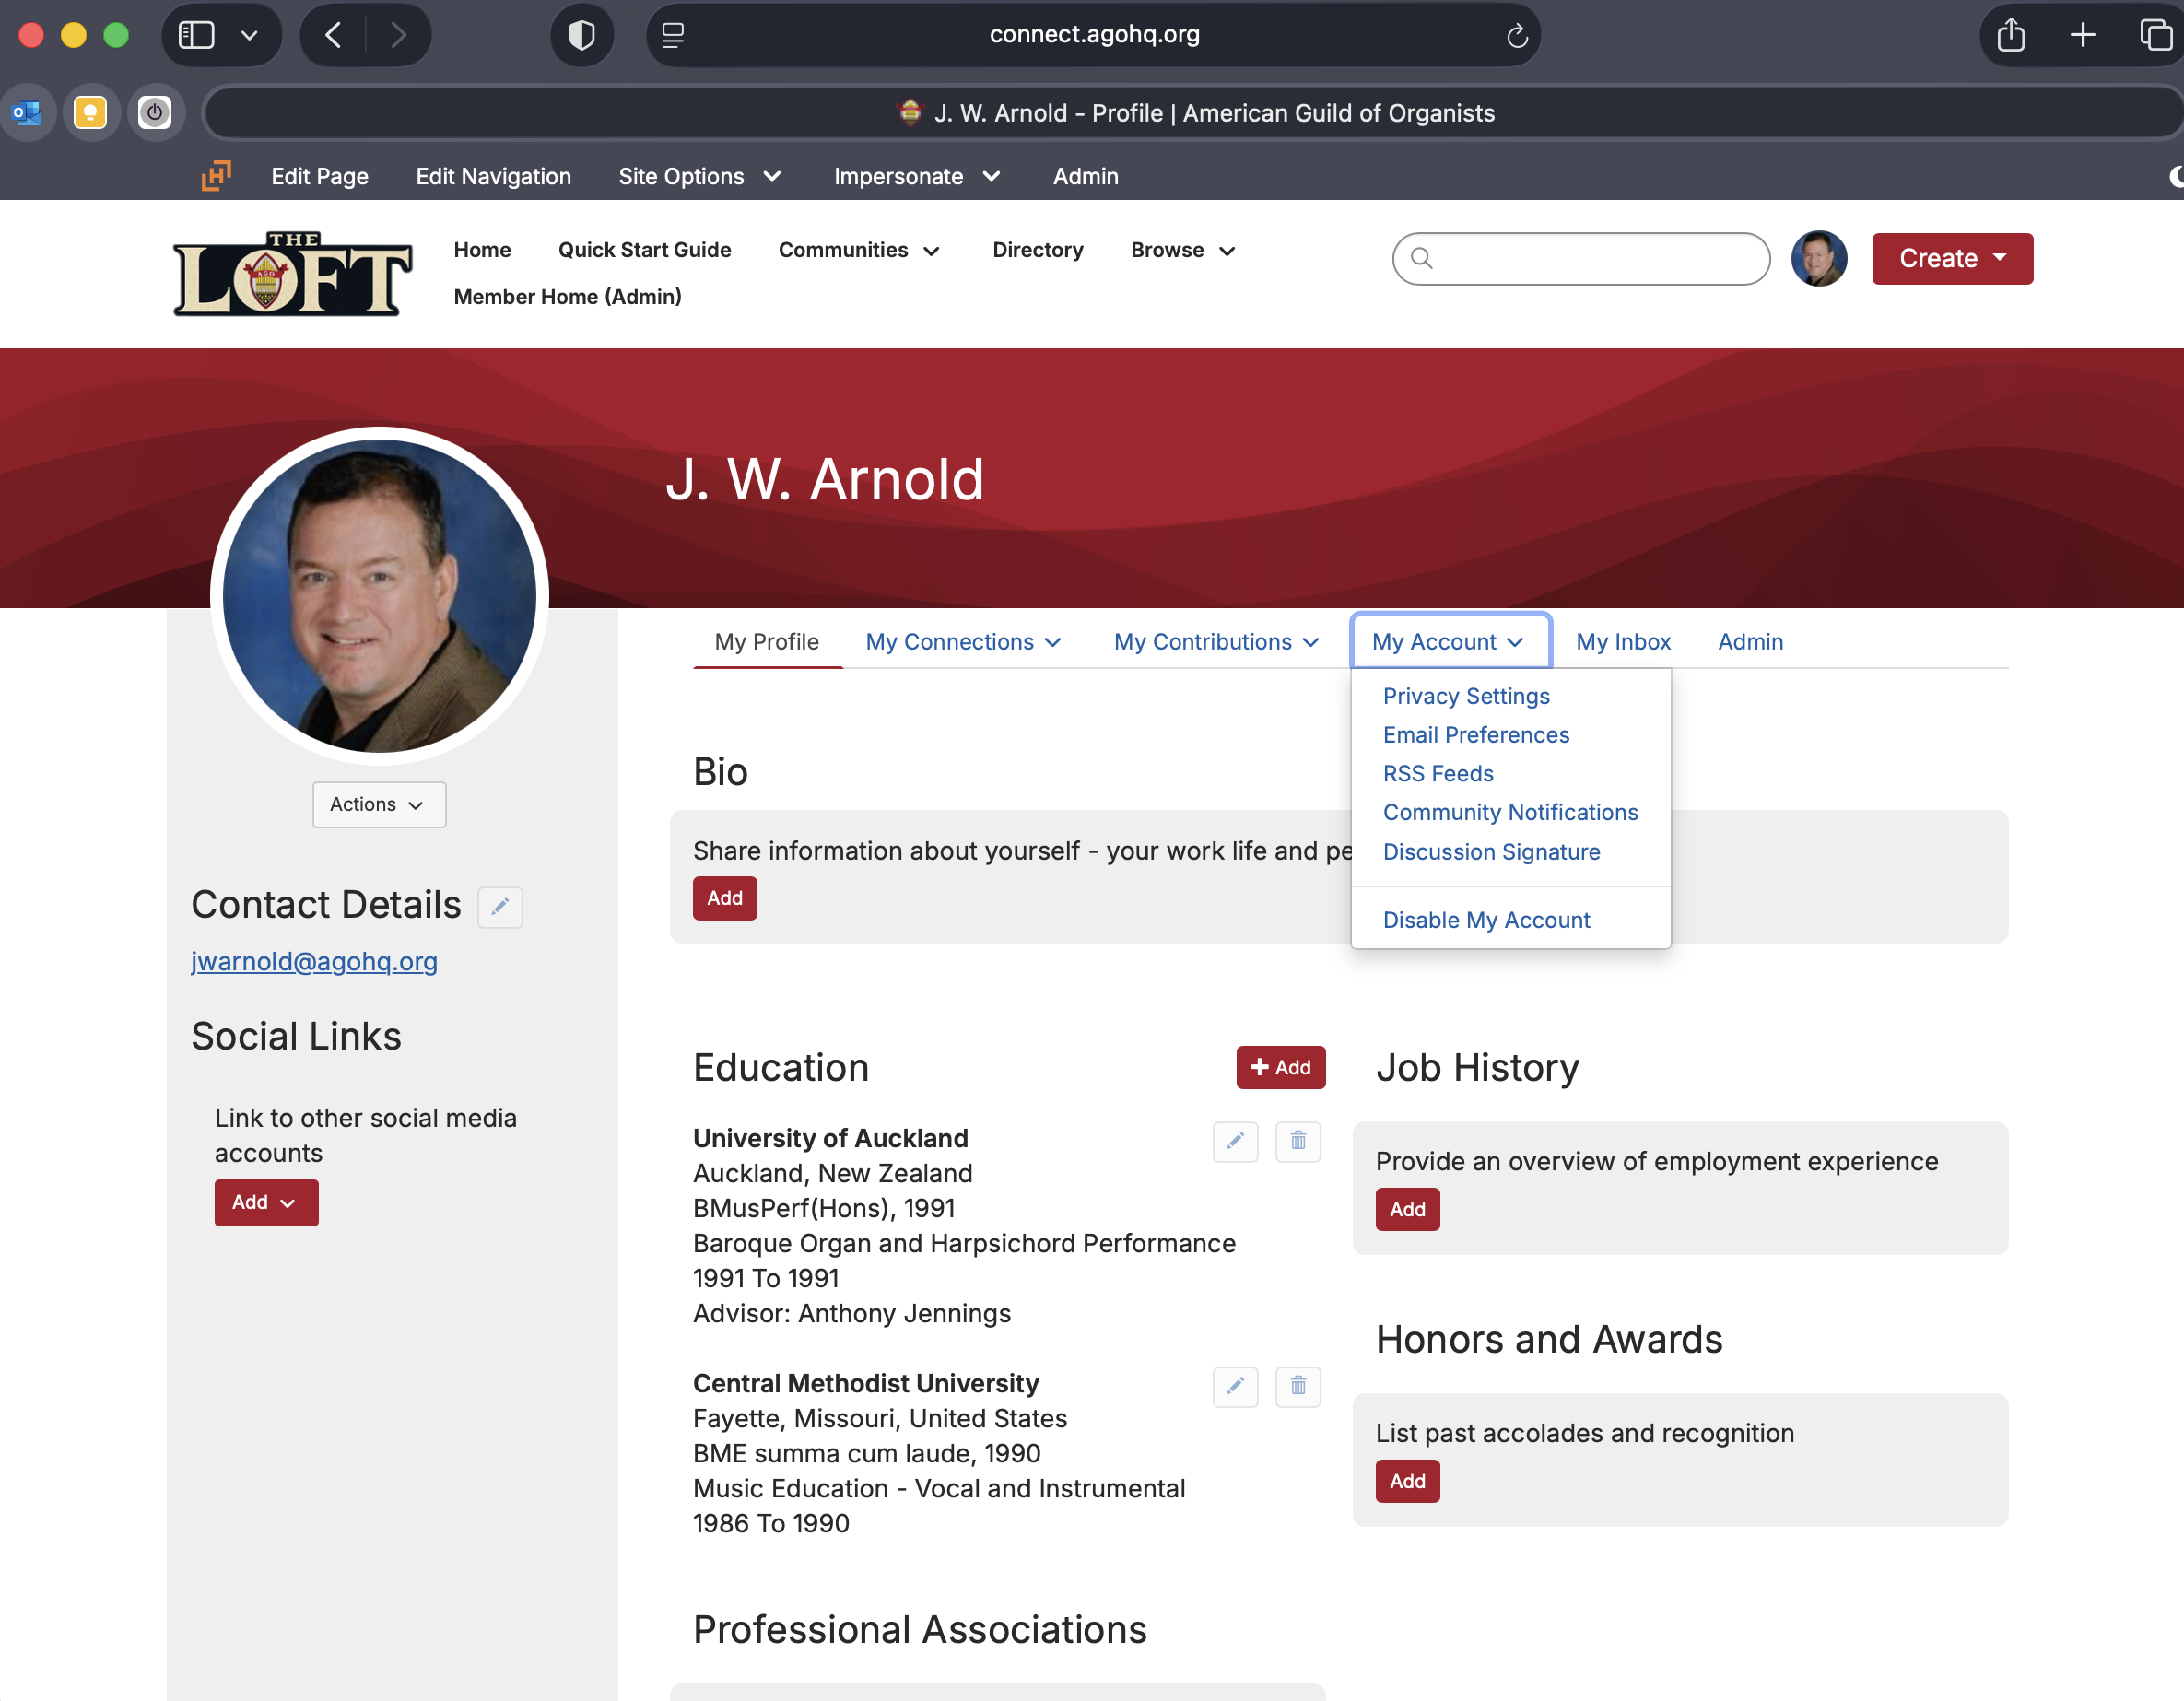Click the jwarnold@agohq.org email link
The height and width of the screenshot is (1701, 2184).
pos(314,961)
